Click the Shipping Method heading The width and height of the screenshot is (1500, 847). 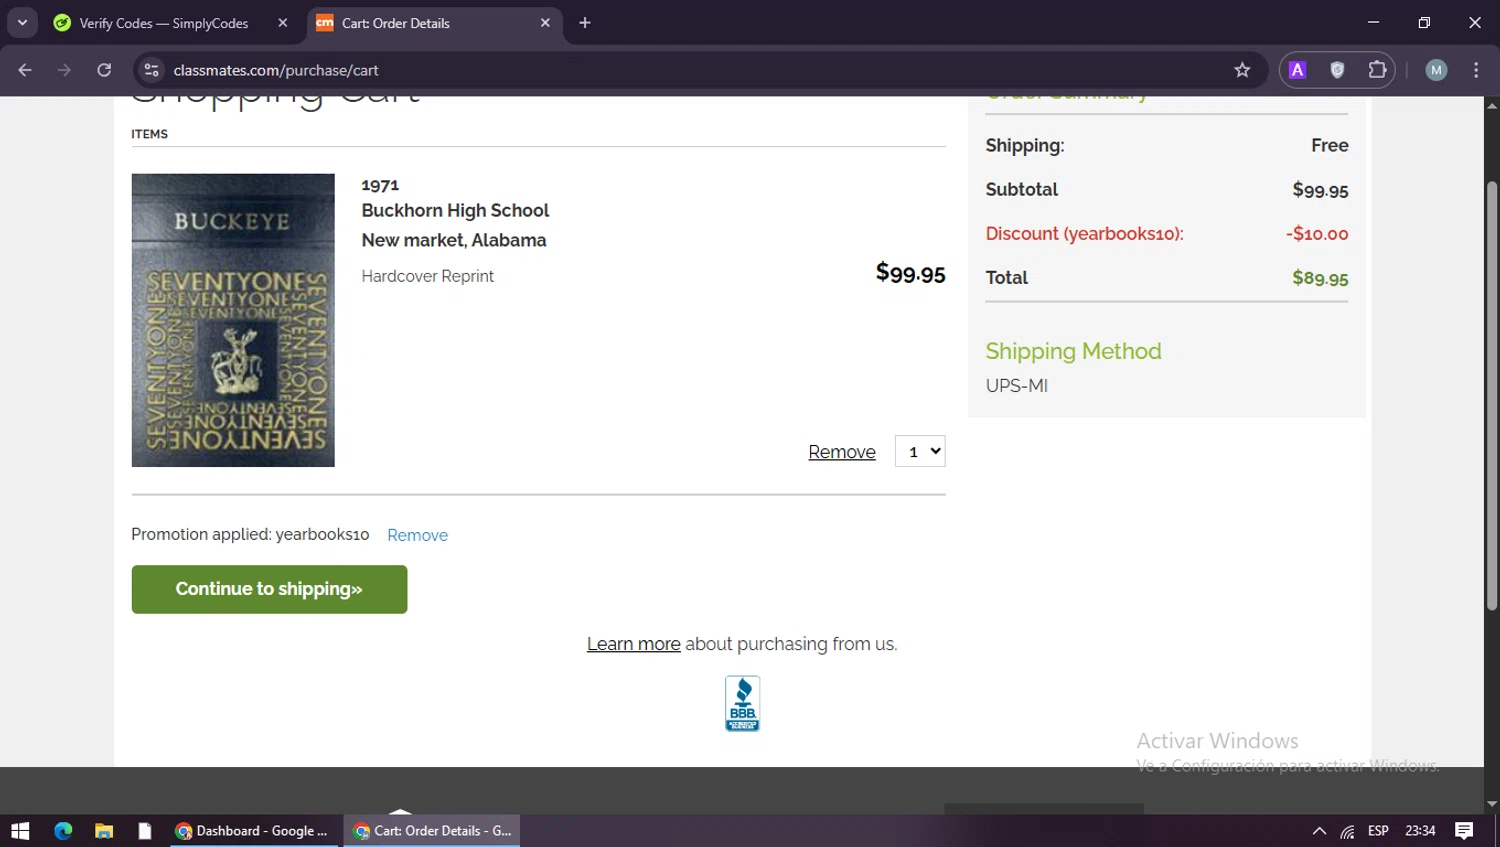1073,351
